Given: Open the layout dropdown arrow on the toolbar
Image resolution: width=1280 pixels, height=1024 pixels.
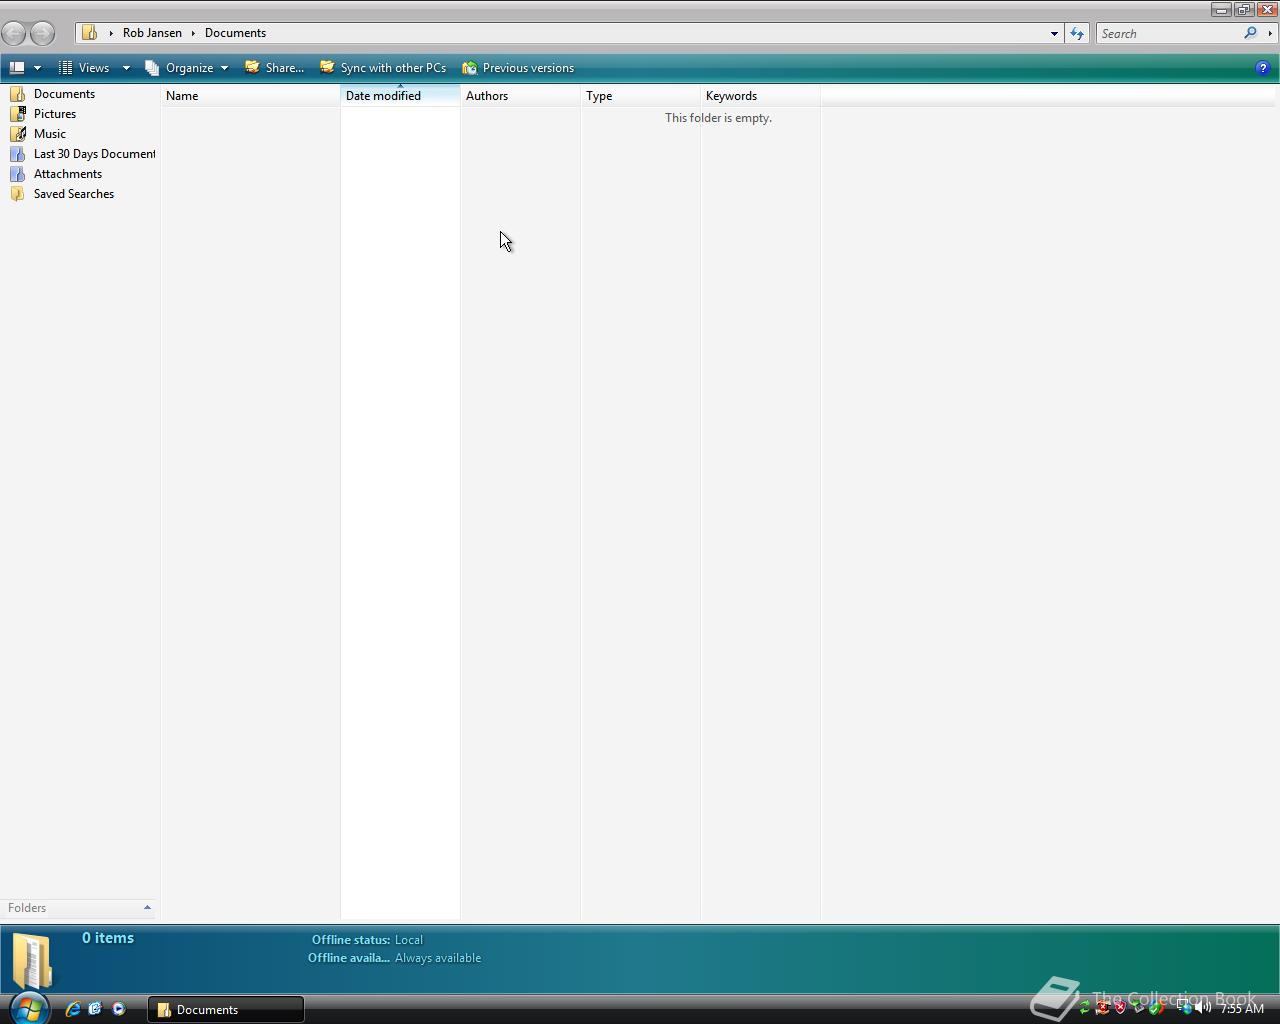Looking at the screenshot, I should pos(37,68).
